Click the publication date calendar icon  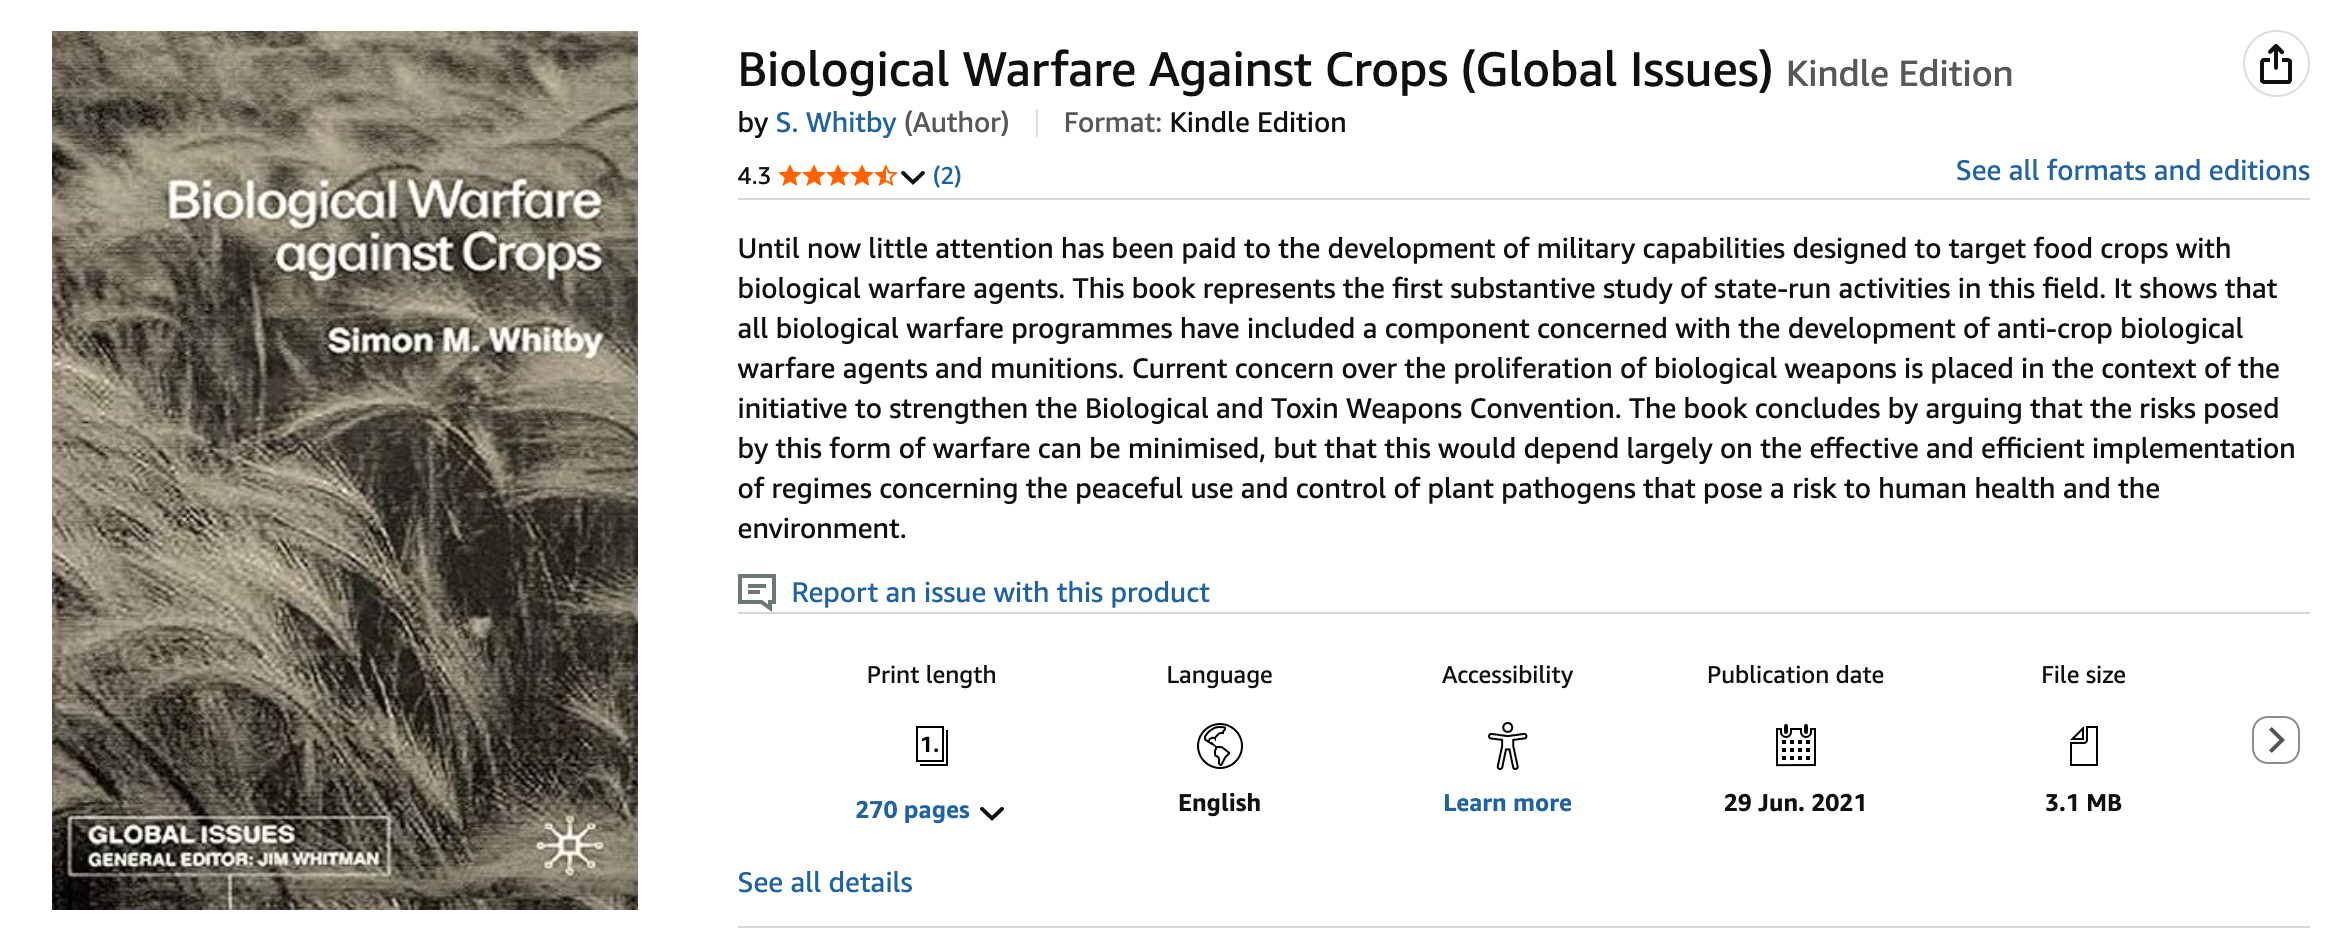(1795, 744)
